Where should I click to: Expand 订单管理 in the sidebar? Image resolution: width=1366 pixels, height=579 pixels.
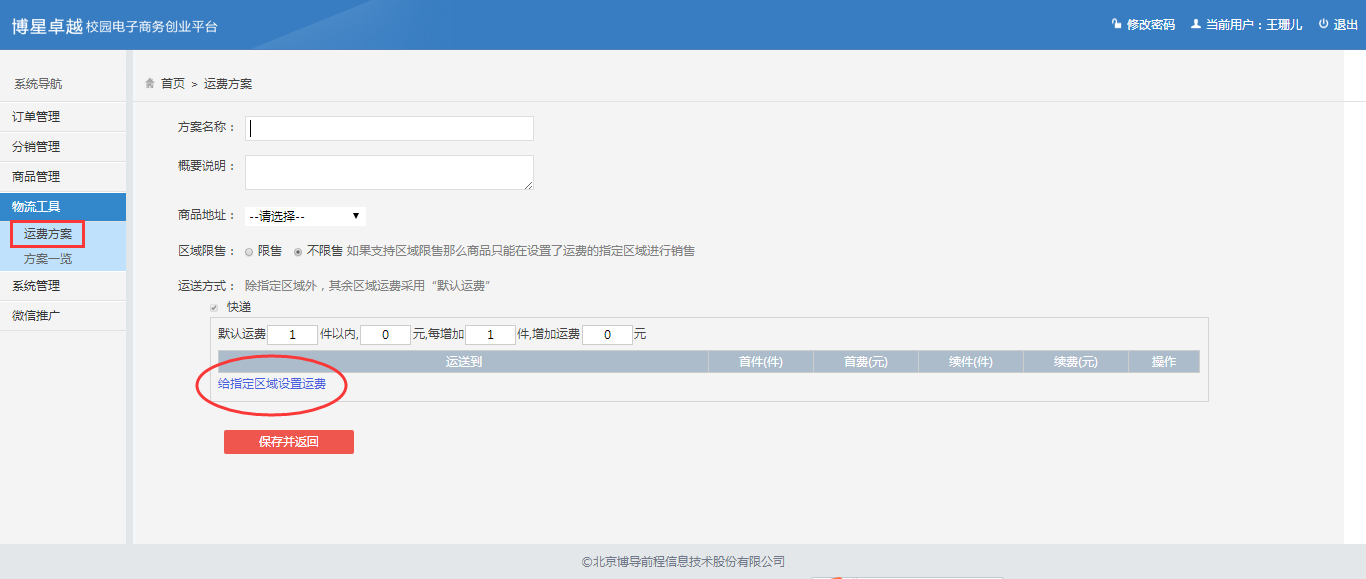tap(36, 117)
